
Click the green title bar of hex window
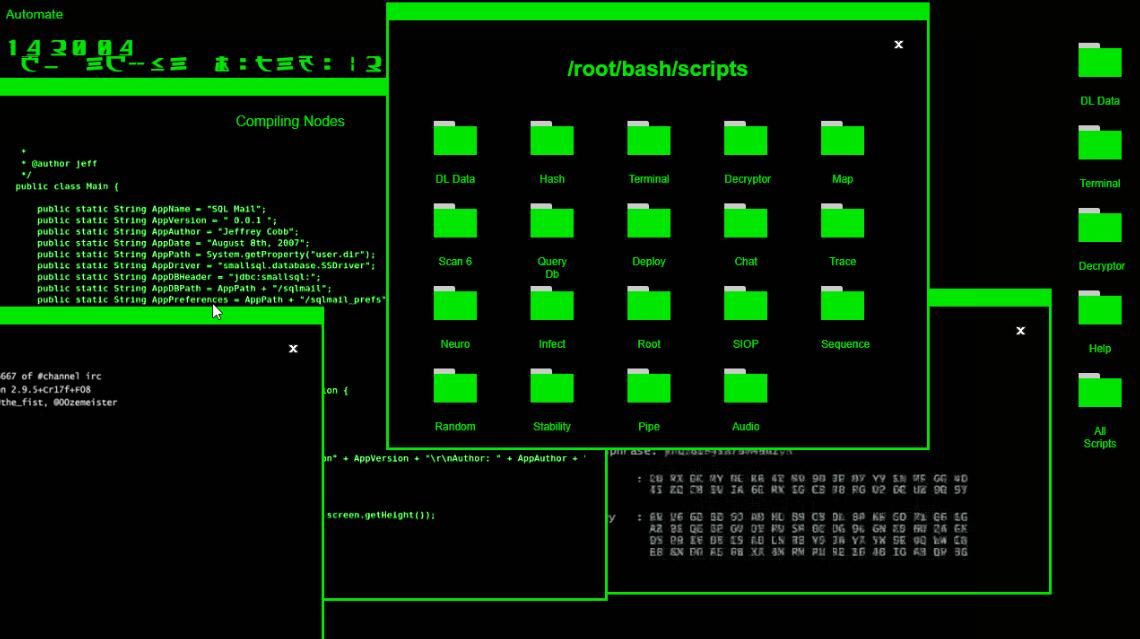[x=990, y=297]
